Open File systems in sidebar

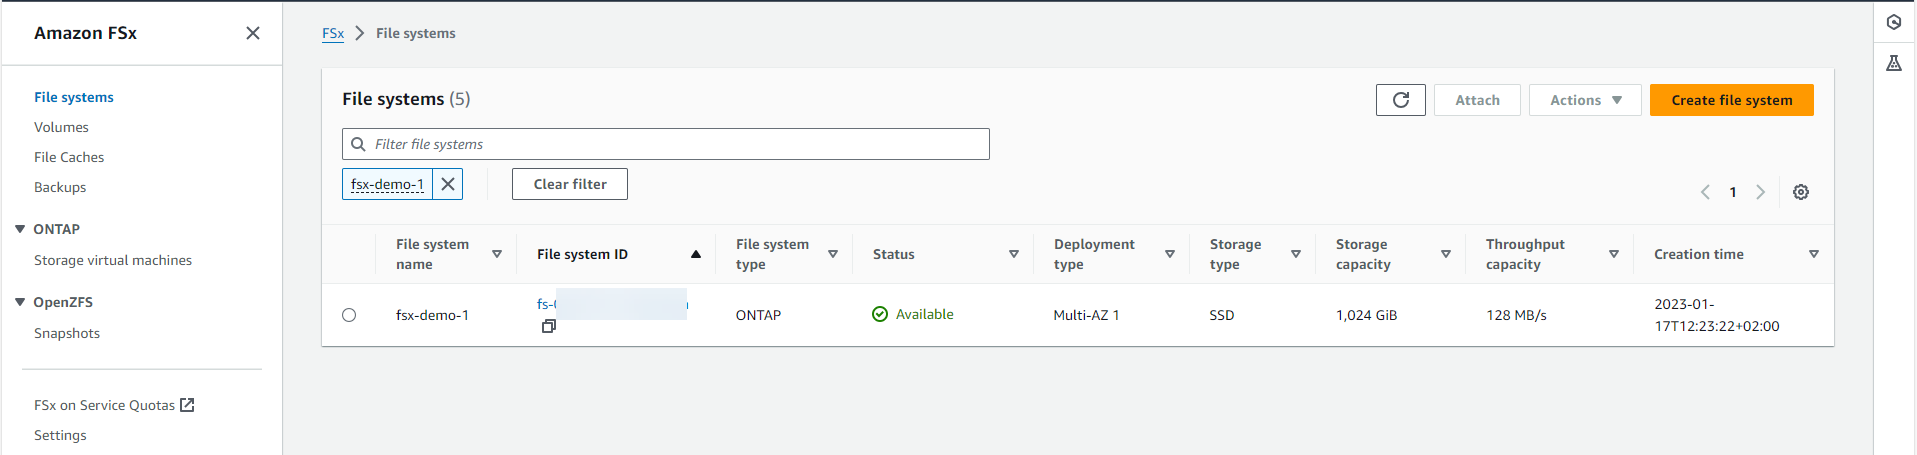click(74, 97)
